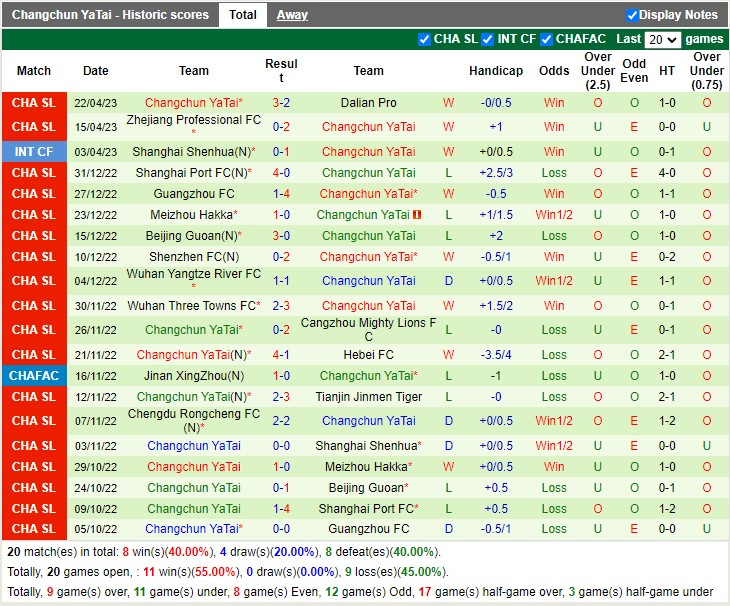
Task: Click the CHA SL badge for the 22/04/23 match
Action: pyautogui.click(x=34, y=103)
